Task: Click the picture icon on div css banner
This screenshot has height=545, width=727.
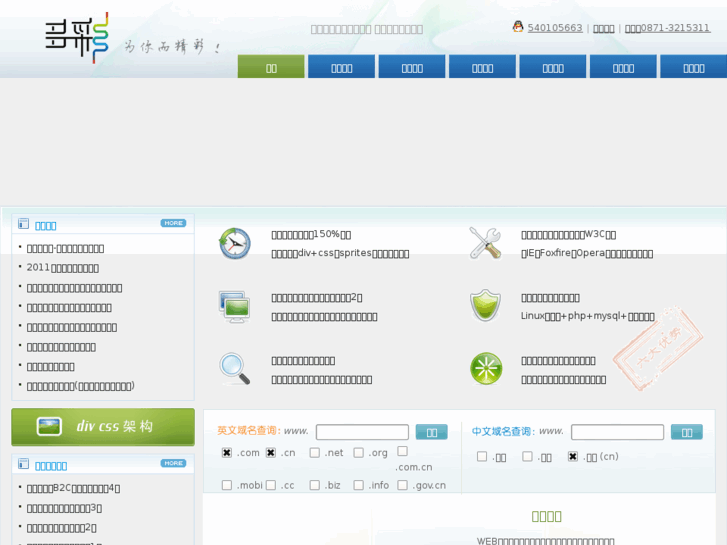Action: coord(49,426)
